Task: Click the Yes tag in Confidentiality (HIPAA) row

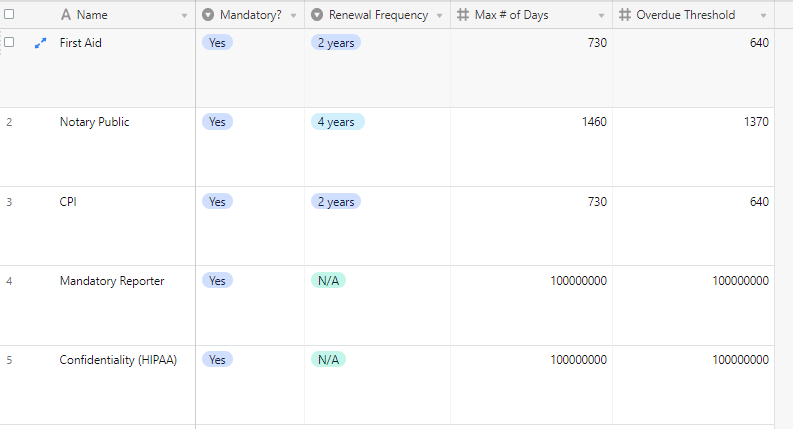Action: [x=217, y=360]
